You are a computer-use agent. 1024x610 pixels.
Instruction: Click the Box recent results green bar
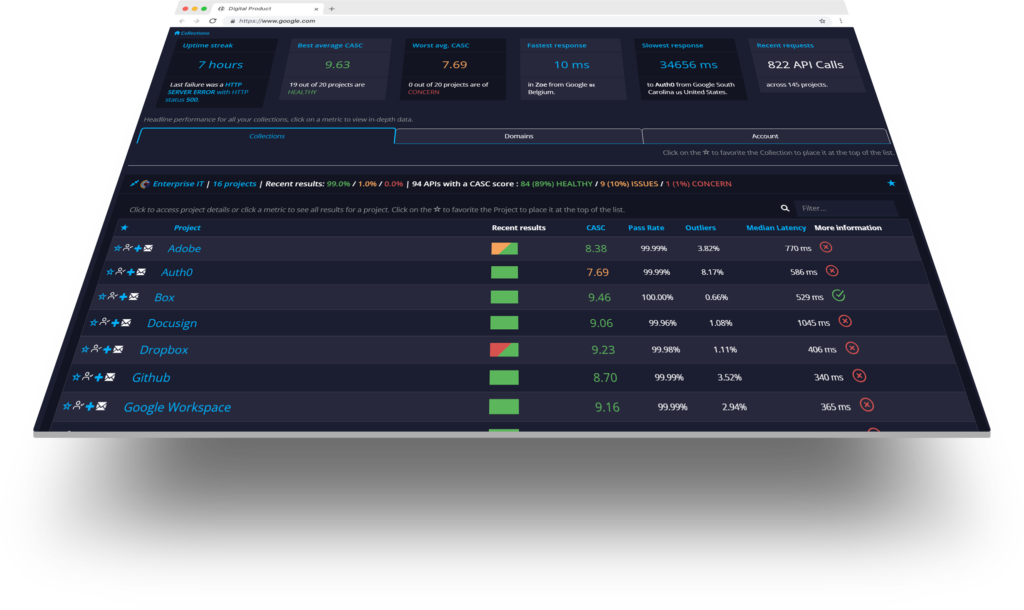[504, 297]
